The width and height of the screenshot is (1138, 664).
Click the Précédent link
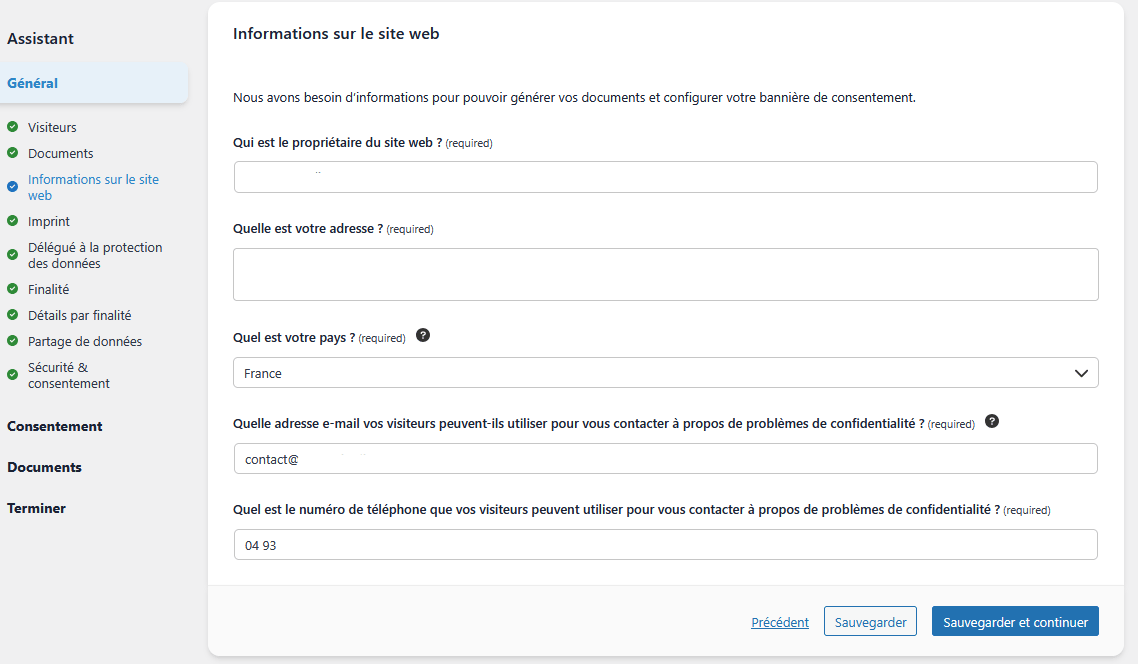pos(780,621)
